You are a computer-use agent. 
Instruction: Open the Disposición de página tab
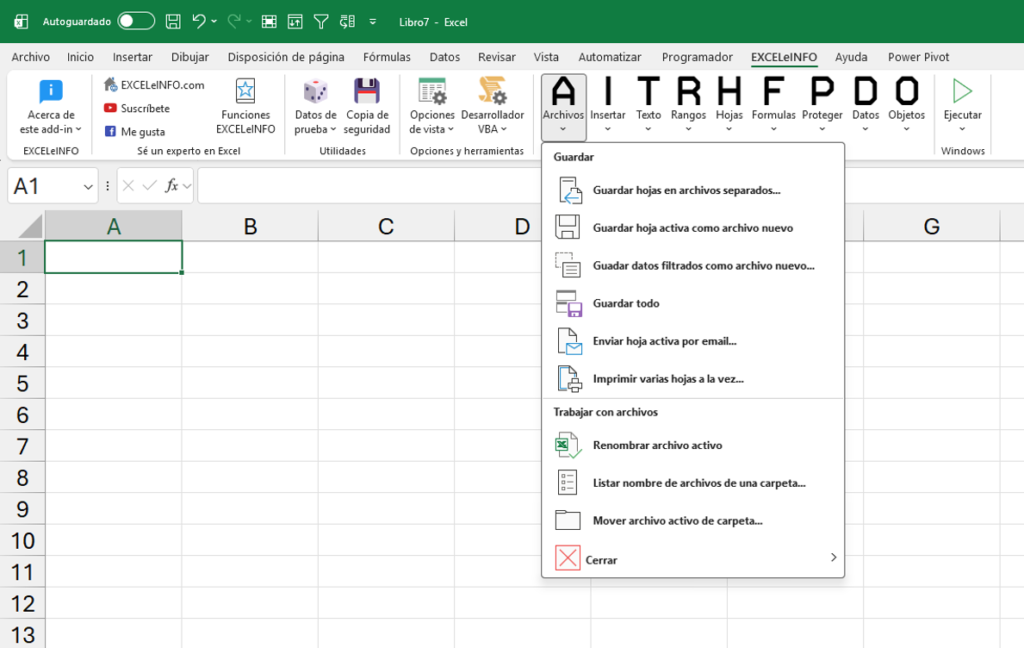[x=286, y=57]
